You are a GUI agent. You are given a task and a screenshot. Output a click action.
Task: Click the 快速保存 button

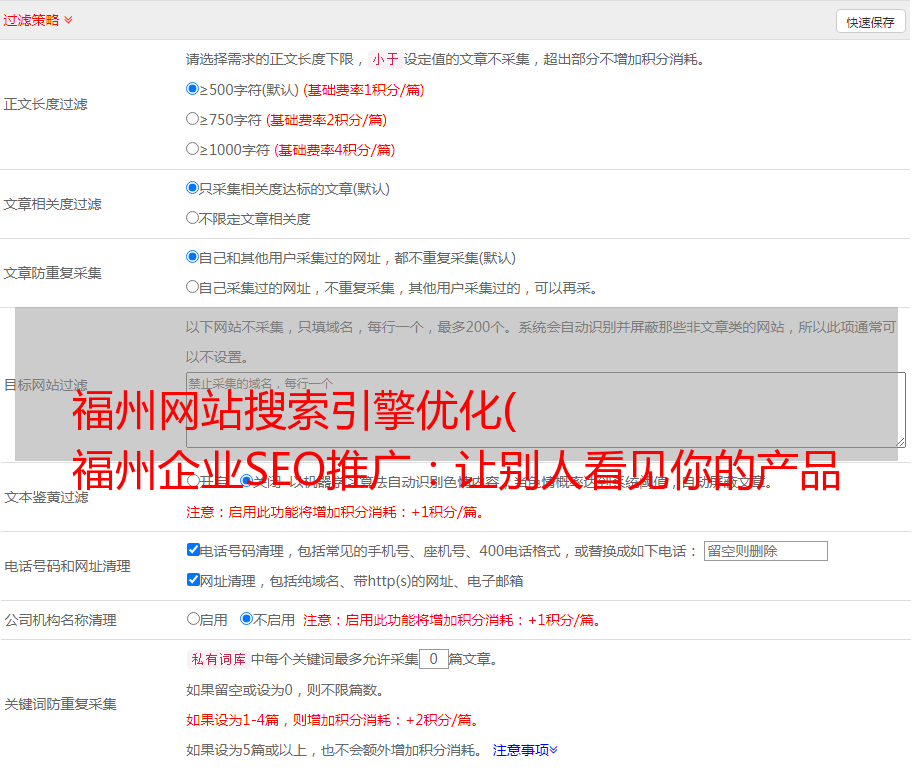pos(870,22)
